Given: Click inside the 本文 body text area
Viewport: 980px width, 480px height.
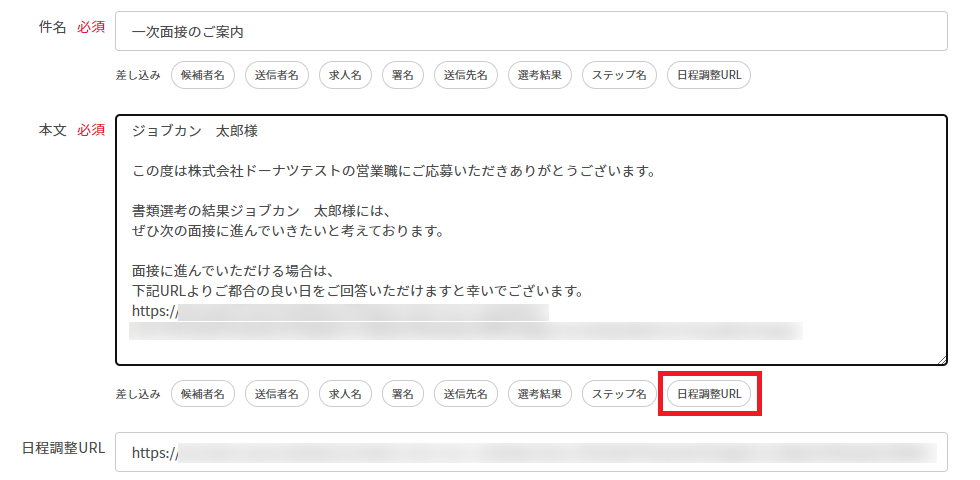Looking at the screenshot, I should tap(530, 240).
